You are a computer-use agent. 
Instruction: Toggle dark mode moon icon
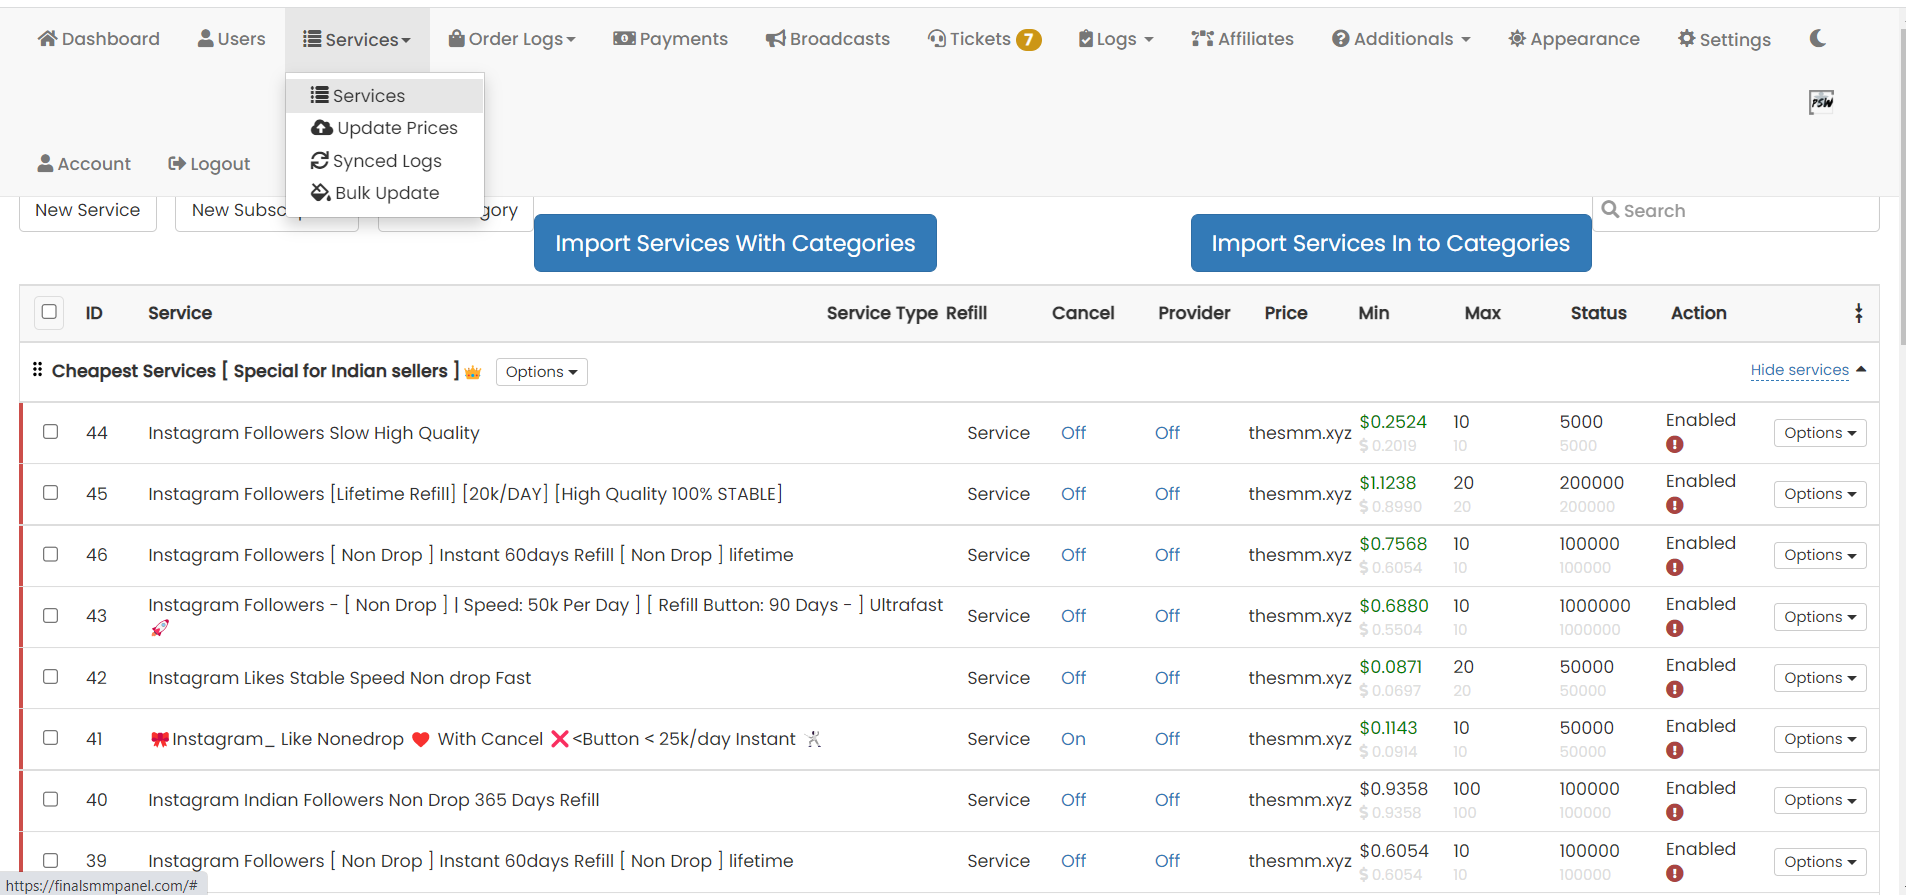pyautogui.click(x=1818, y=38)
